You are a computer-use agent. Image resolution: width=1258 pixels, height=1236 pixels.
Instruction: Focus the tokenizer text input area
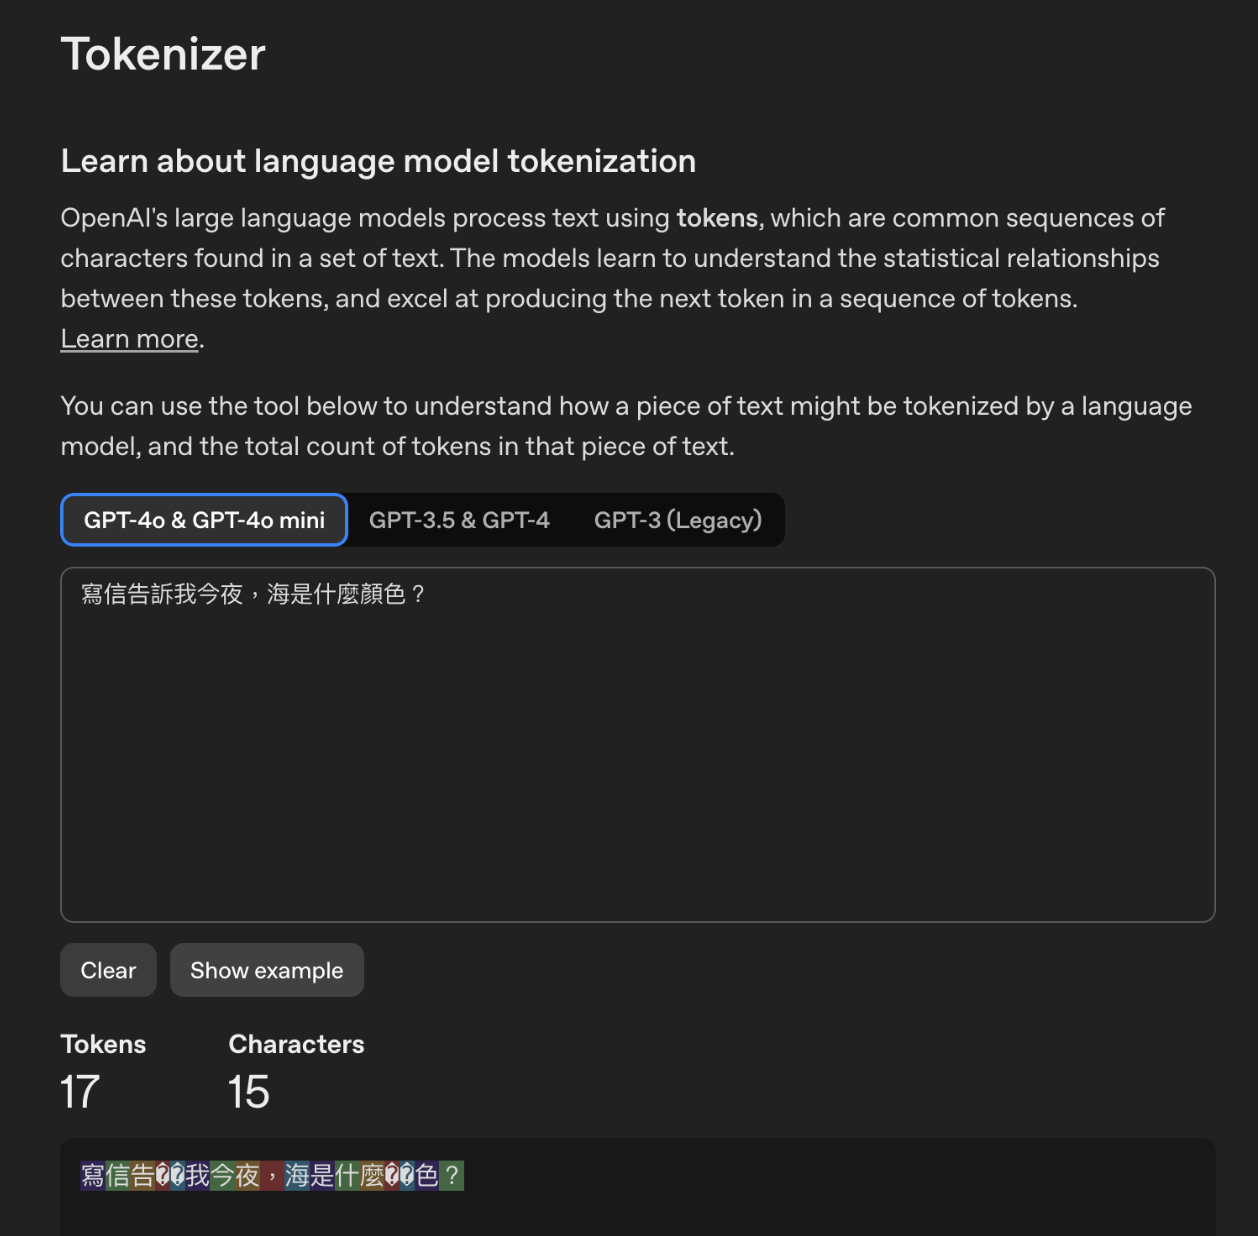tap(638, 745)
